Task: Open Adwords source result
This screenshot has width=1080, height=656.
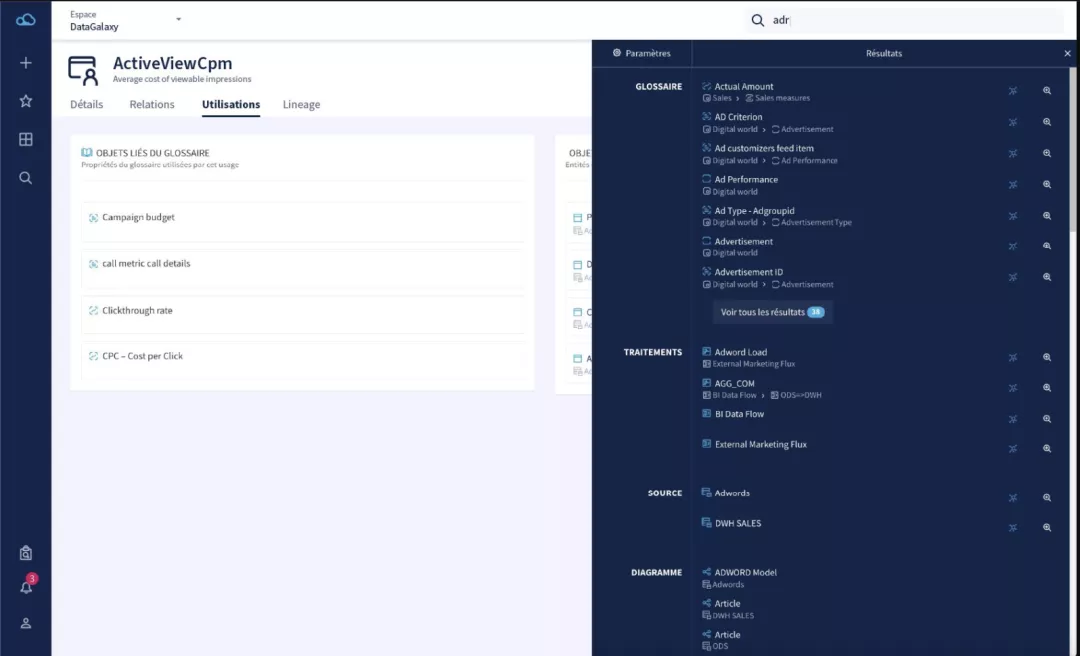Action: (732, 493)
